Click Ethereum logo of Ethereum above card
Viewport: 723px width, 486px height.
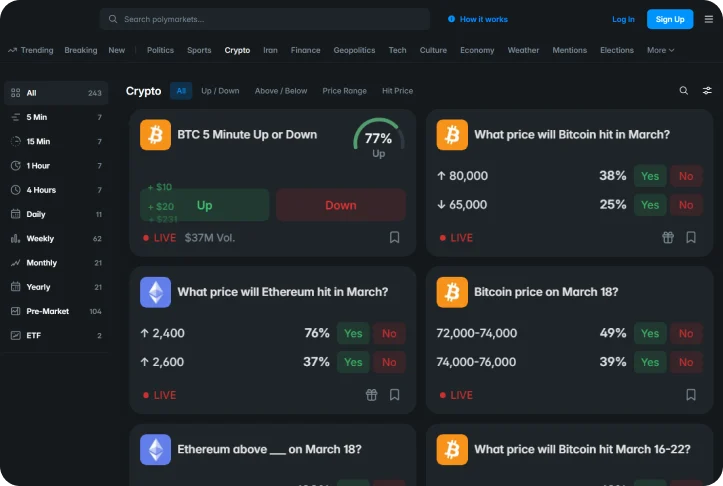pyautogui.click(x=155, y=450)
